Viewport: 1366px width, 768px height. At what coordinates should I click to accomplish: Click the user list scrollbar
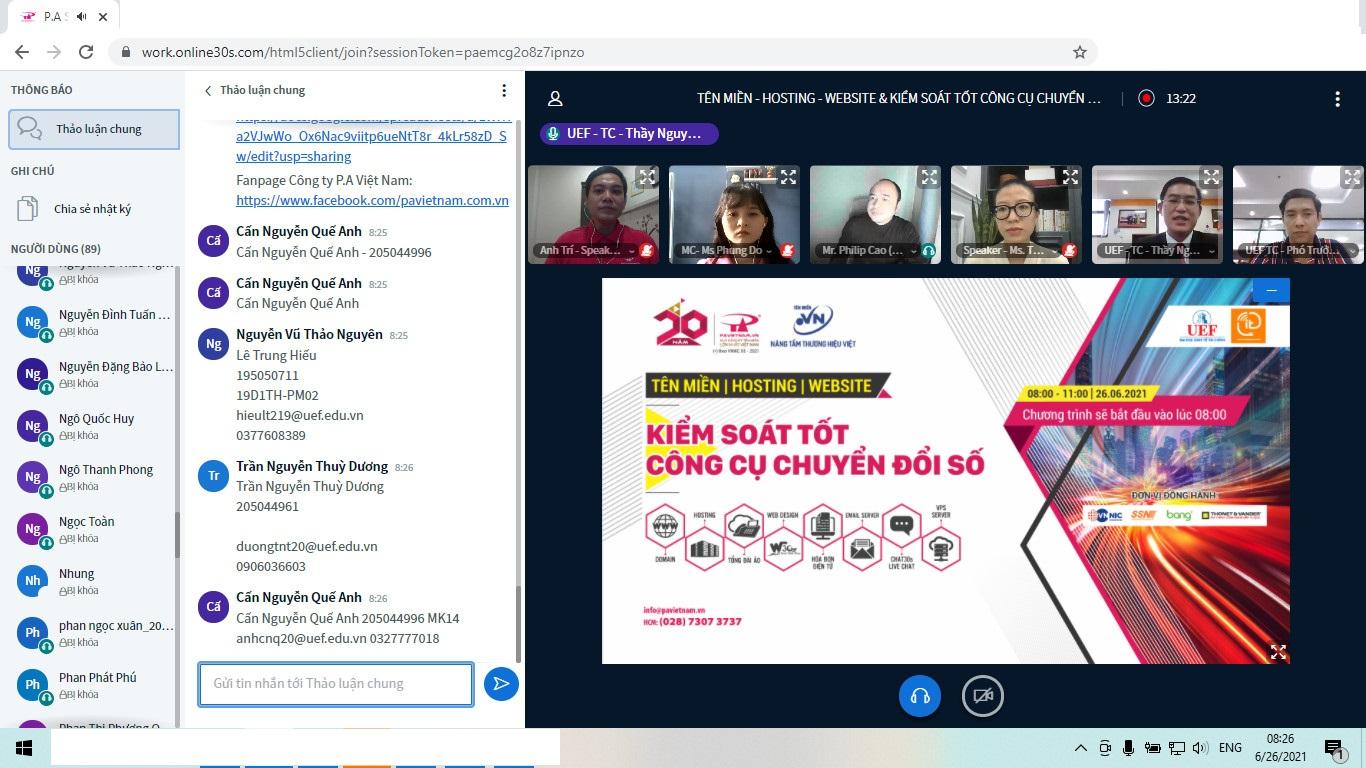(177, 535)
